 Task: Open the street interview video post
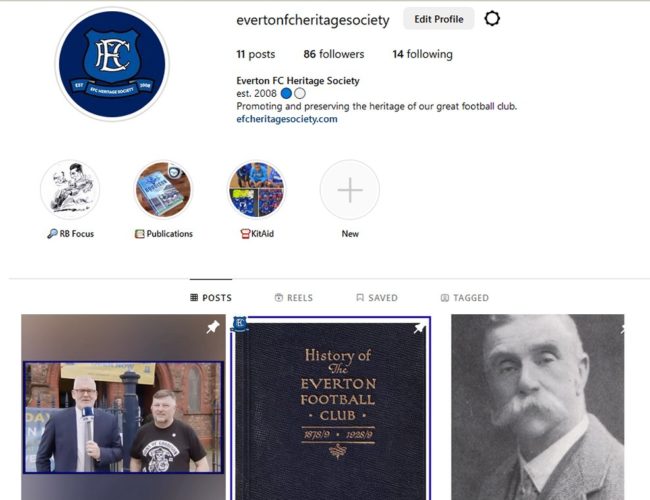point(124,407)
